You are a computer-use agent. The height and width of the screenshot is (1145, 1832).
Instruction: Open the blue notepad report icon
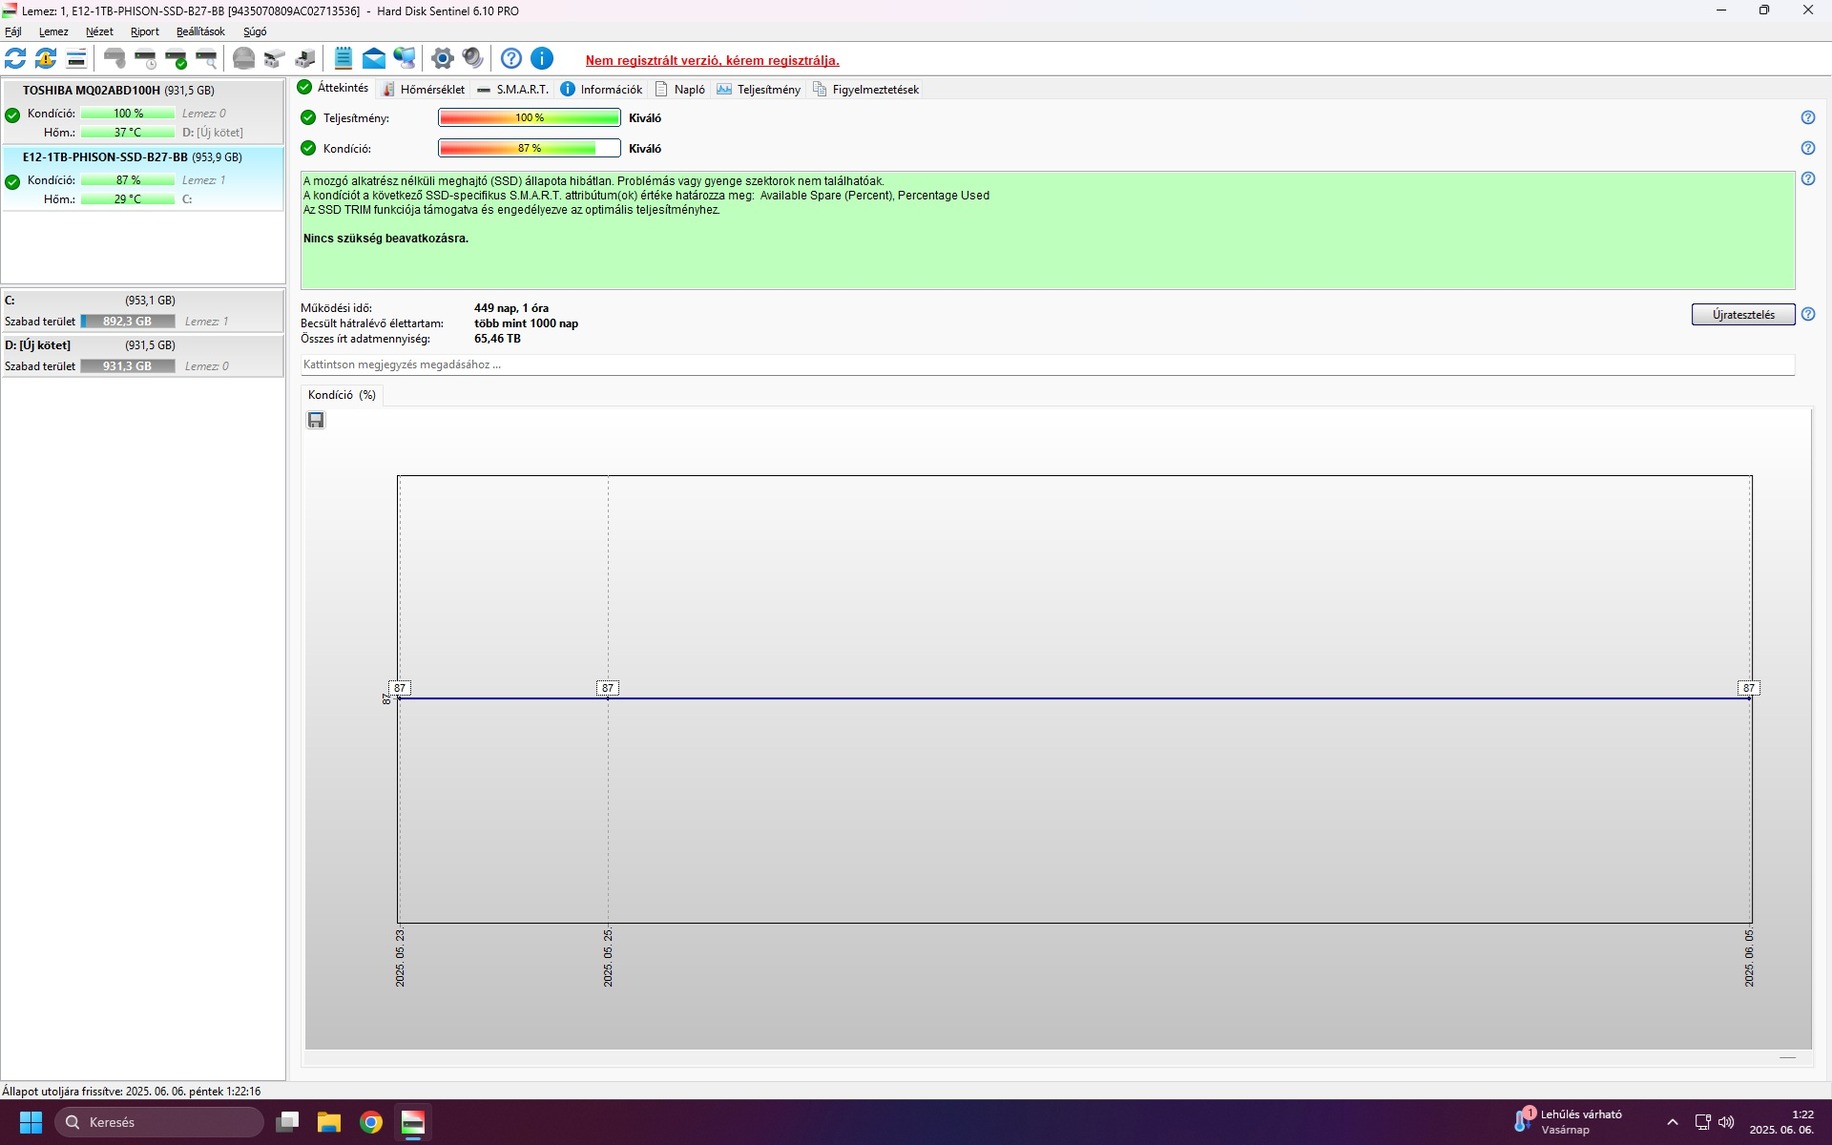pos(343,58)
